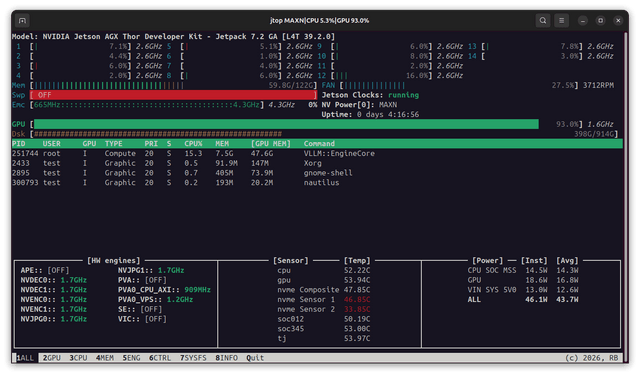Click the 3712RPM fan reading

[x=598, y=85]
